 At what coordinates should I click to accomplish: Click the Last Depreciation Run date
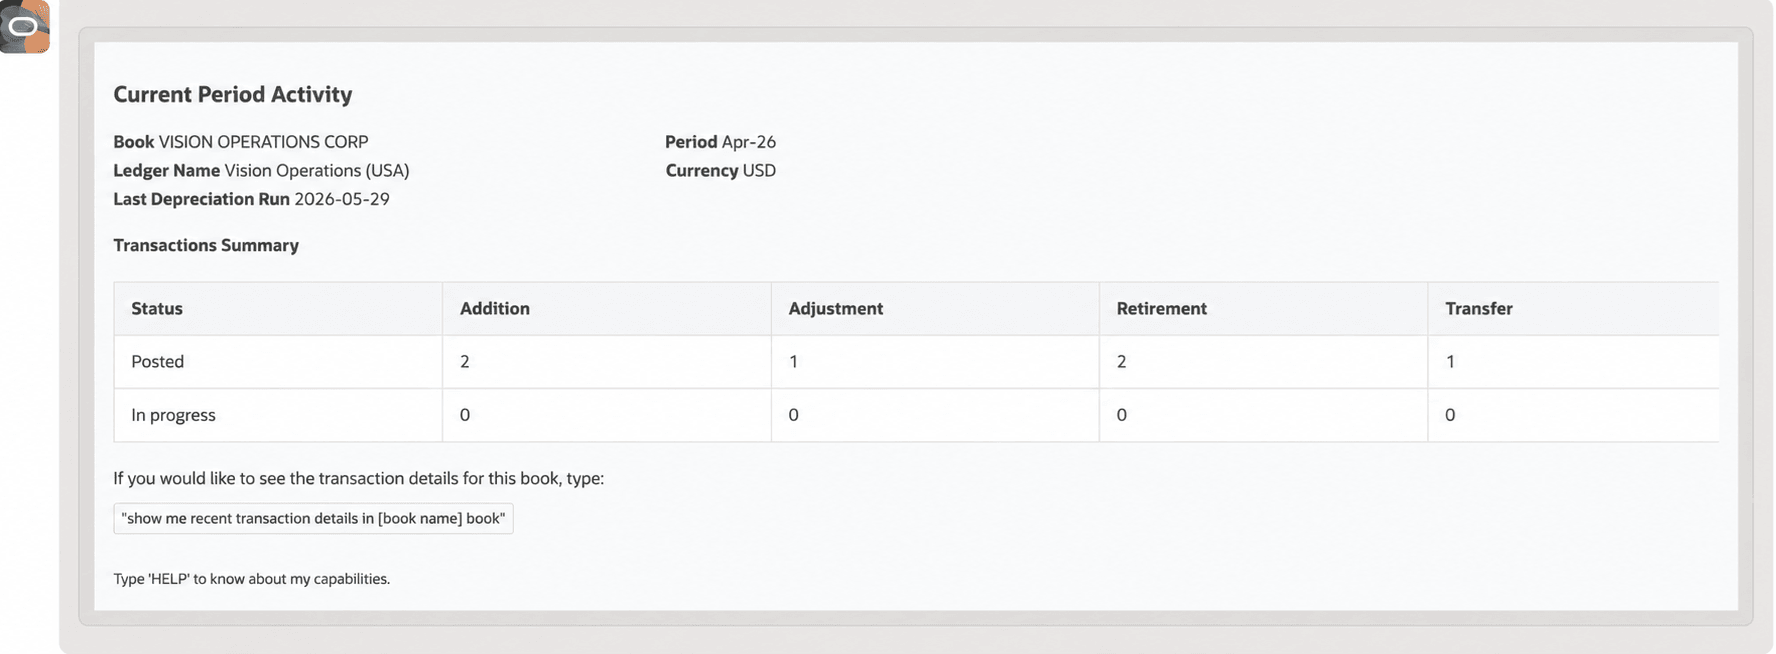coord(342,199)
